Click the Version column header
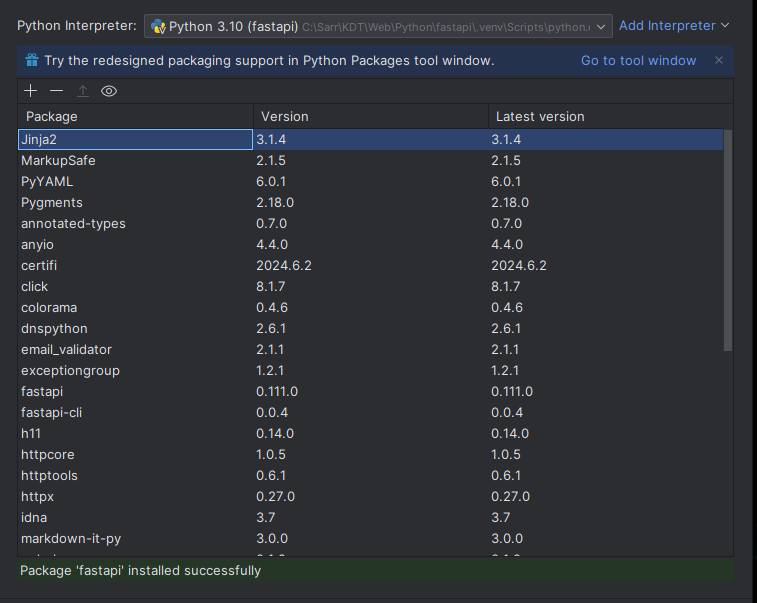 click(x=371, y=116)
